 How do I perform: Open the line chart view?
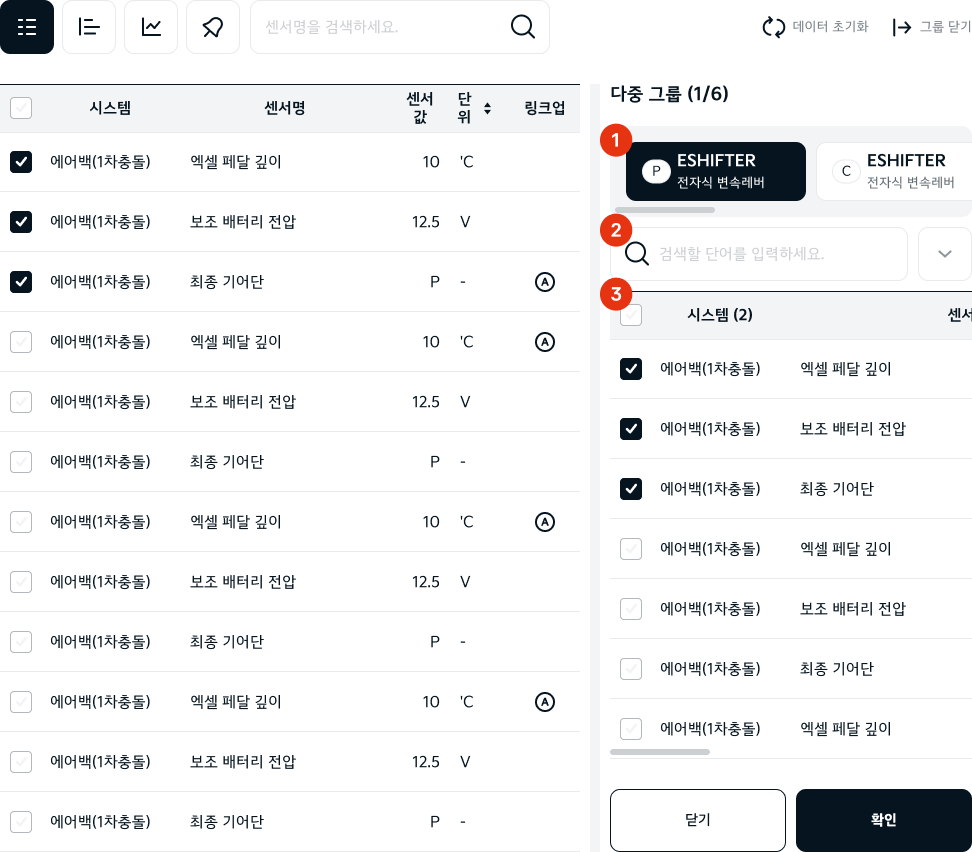coord(151,27)
